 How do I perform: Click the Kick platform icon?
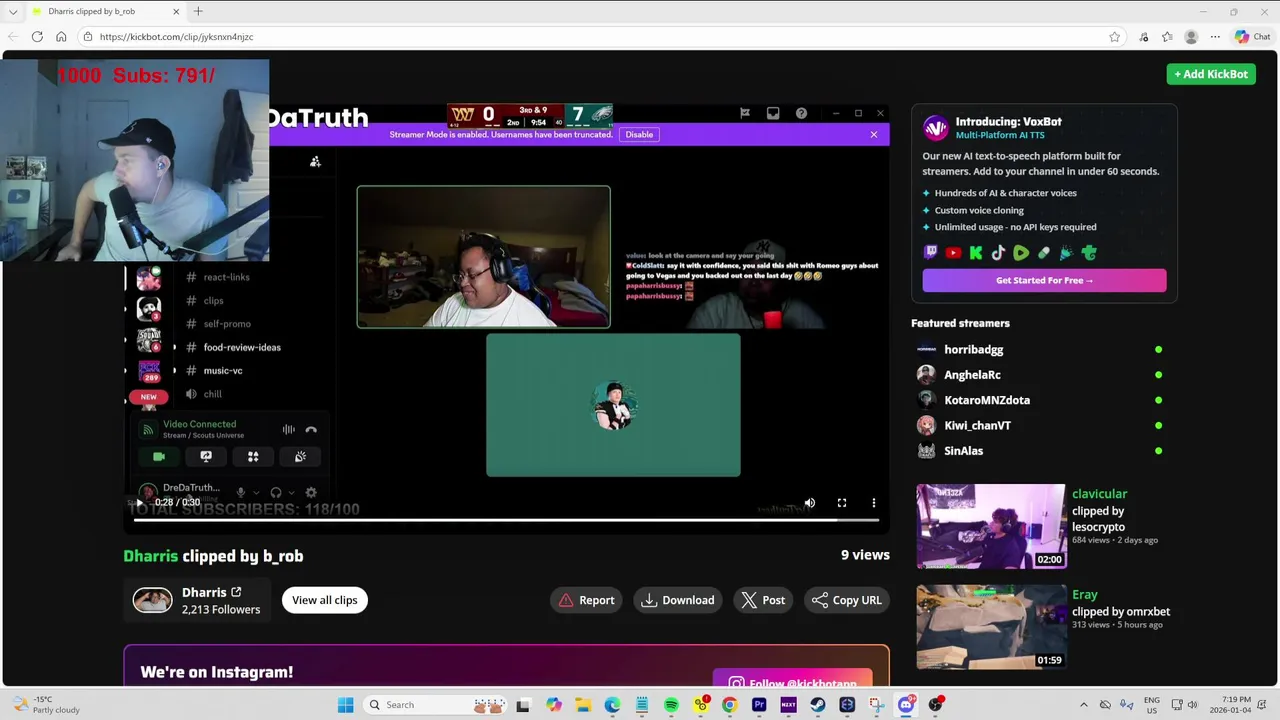click(976, 253)
